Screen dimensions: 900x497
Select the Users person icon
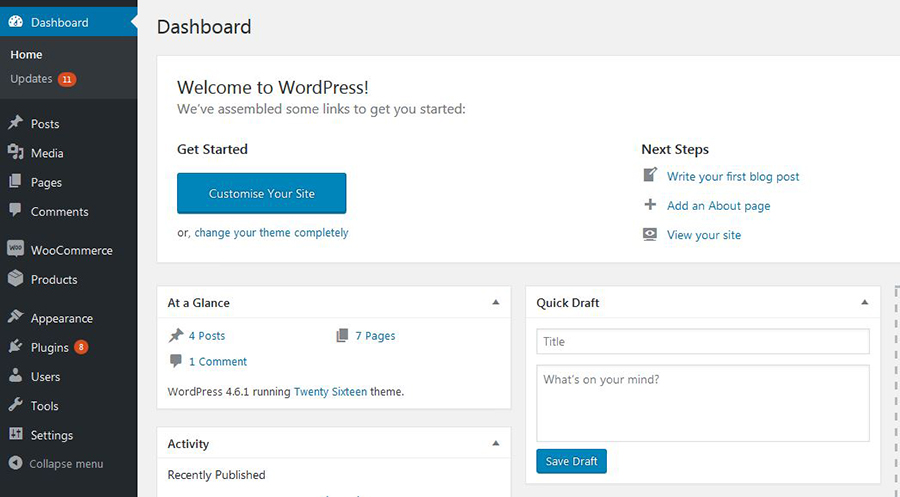coord(15,375)
